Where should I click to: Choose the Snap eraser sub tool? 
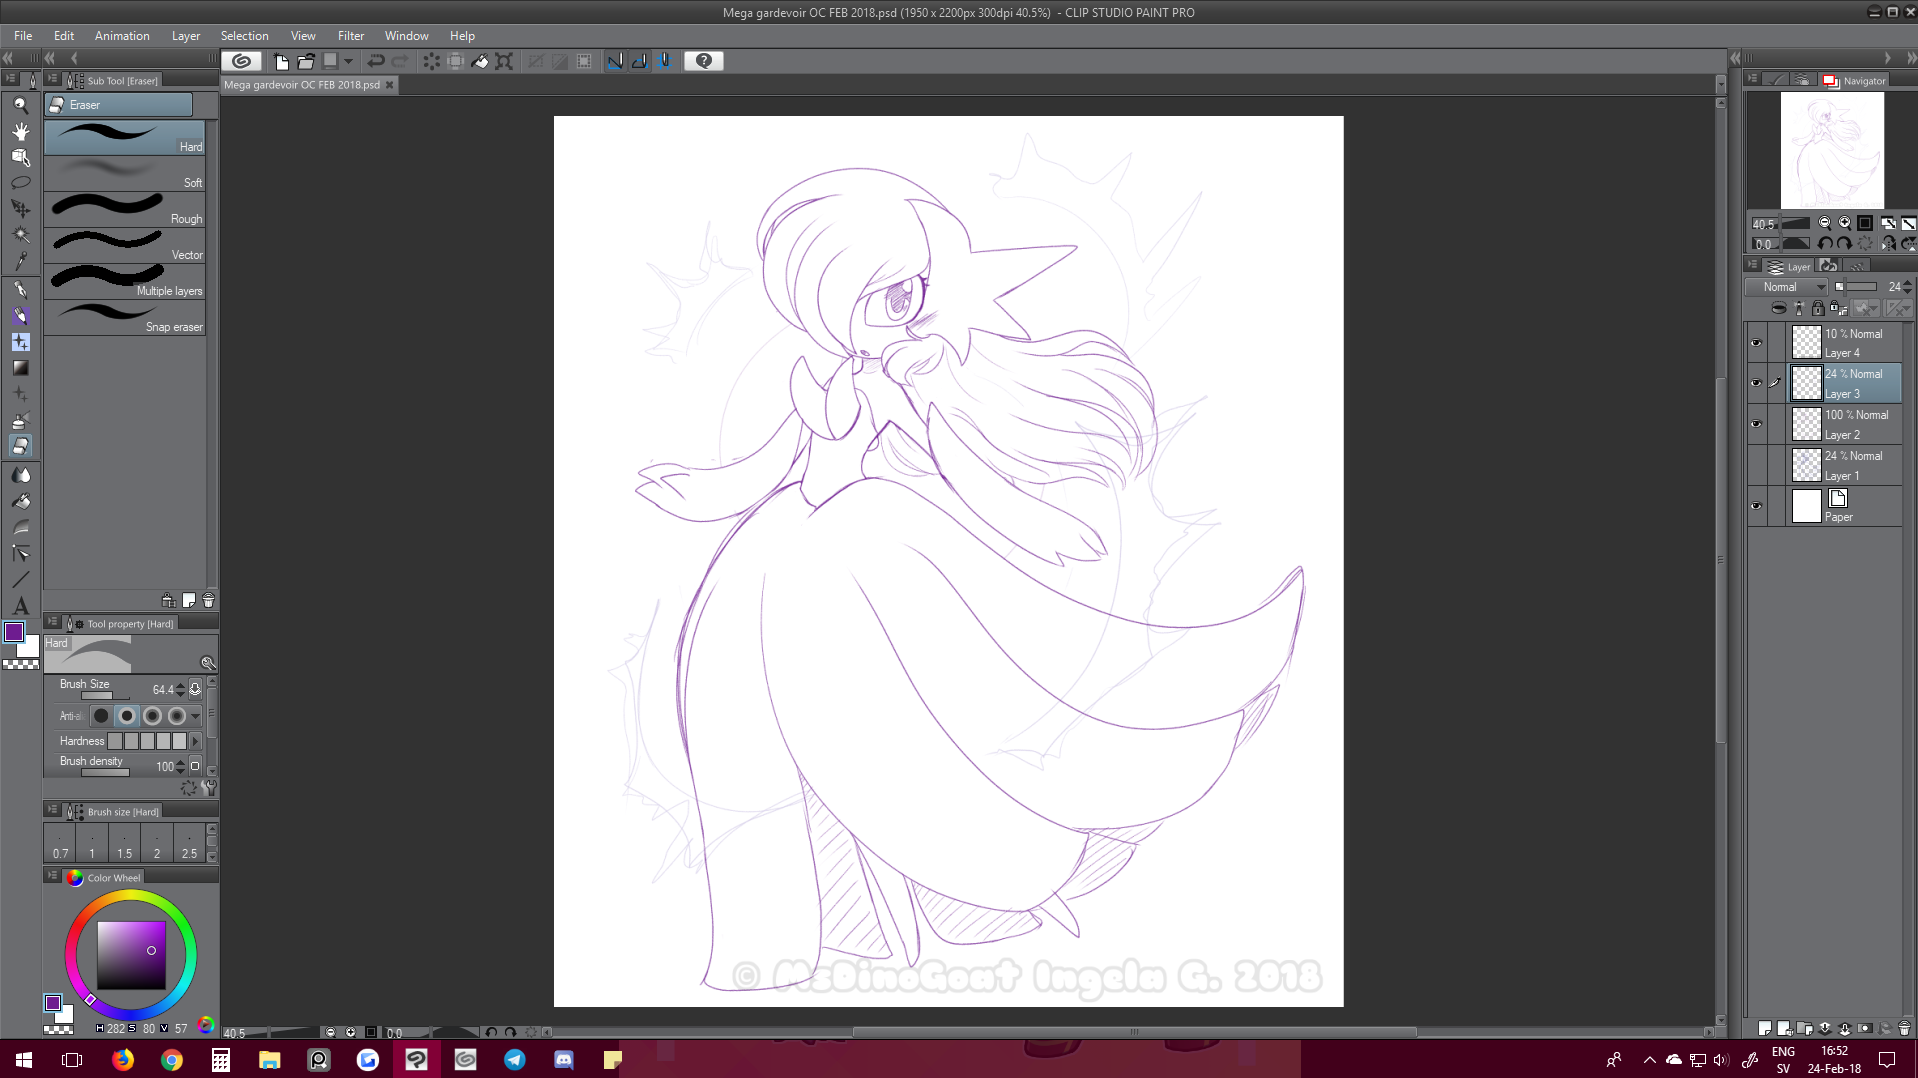(125, 318)
